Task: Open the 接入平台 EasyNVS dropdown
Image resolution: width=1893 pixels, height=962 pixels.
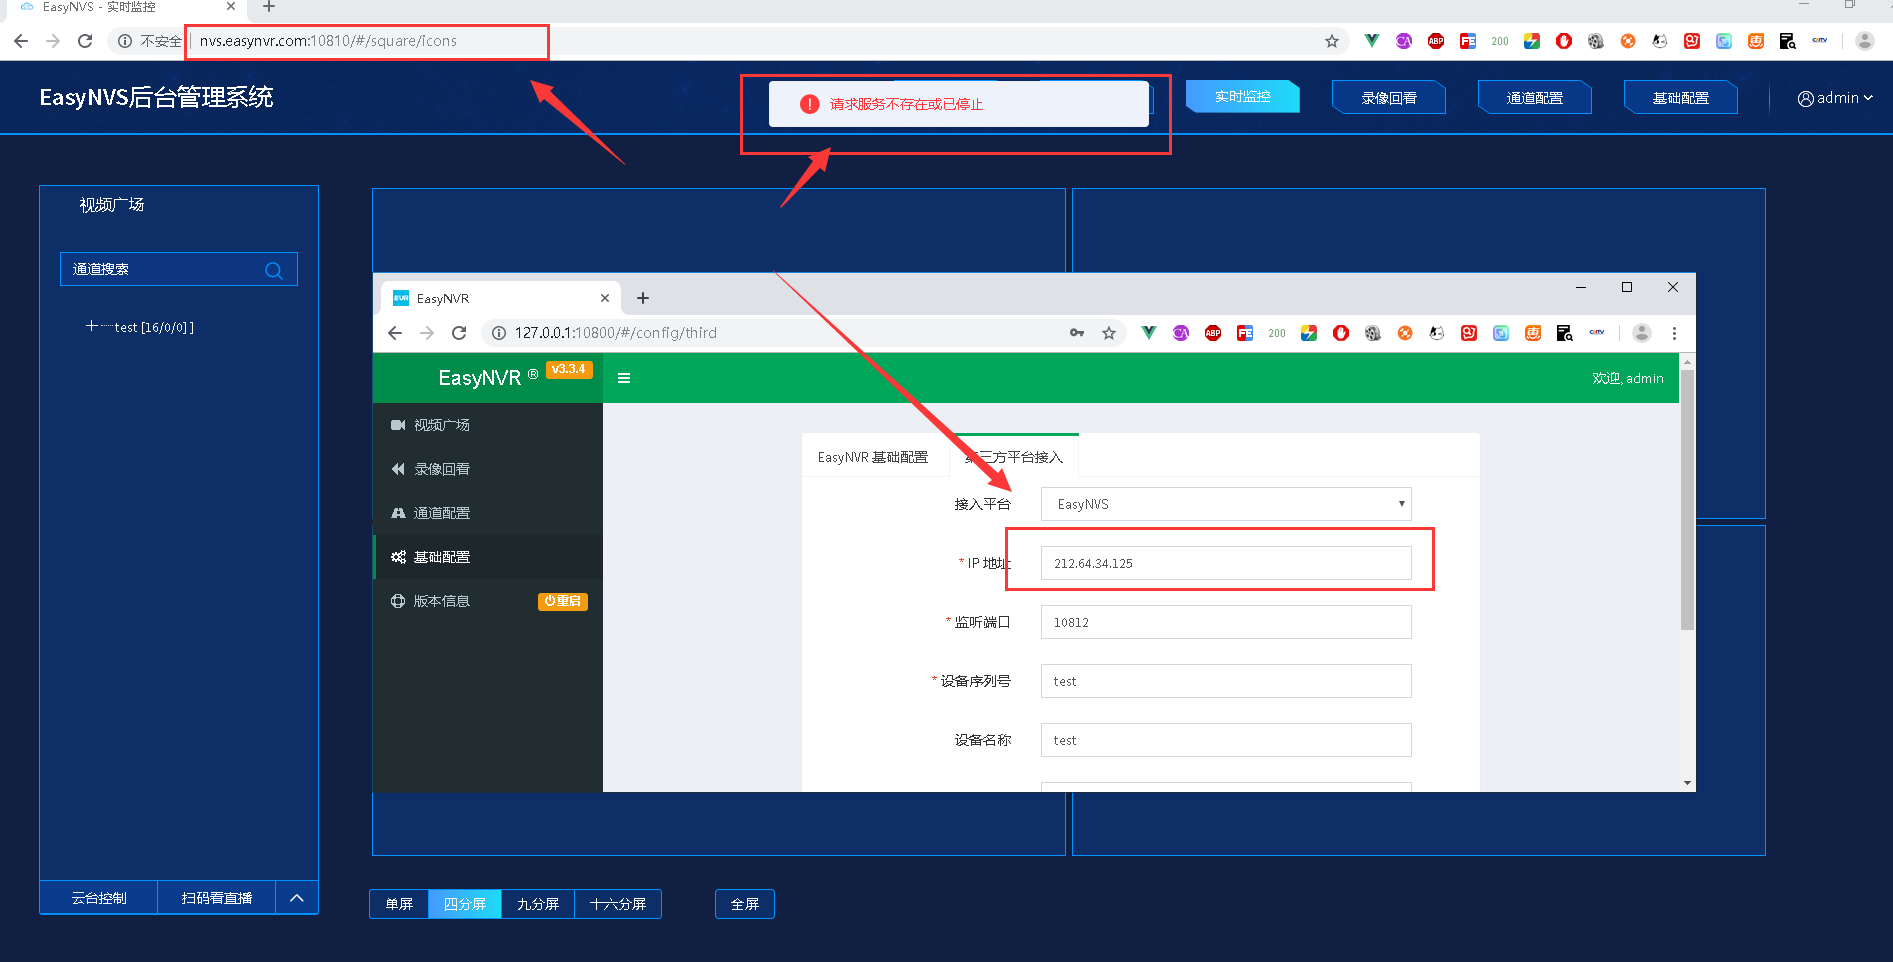Action: (1226, 504)
